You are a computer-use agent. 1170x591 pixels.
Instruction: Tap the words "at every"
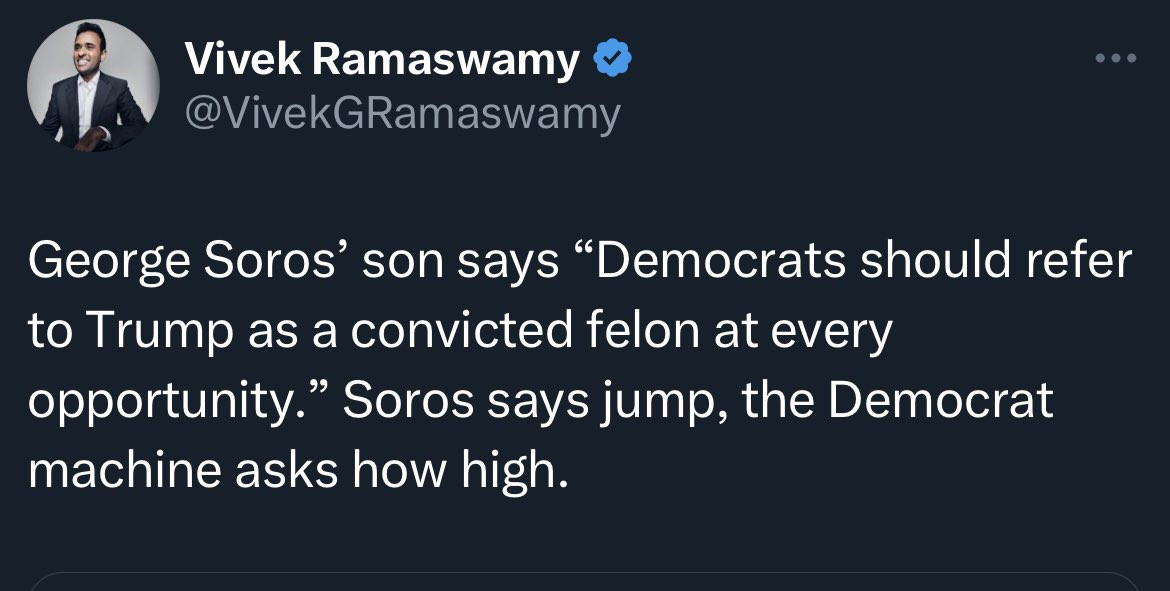point(802,332)
